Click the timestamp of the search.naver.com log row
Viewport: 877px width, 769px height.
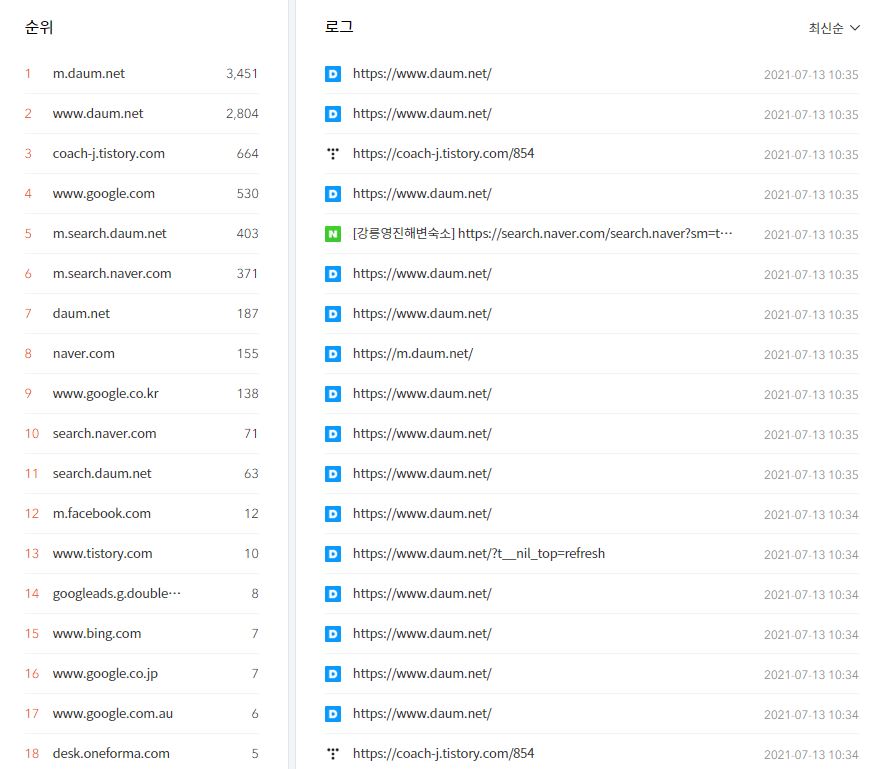point(811,235)
